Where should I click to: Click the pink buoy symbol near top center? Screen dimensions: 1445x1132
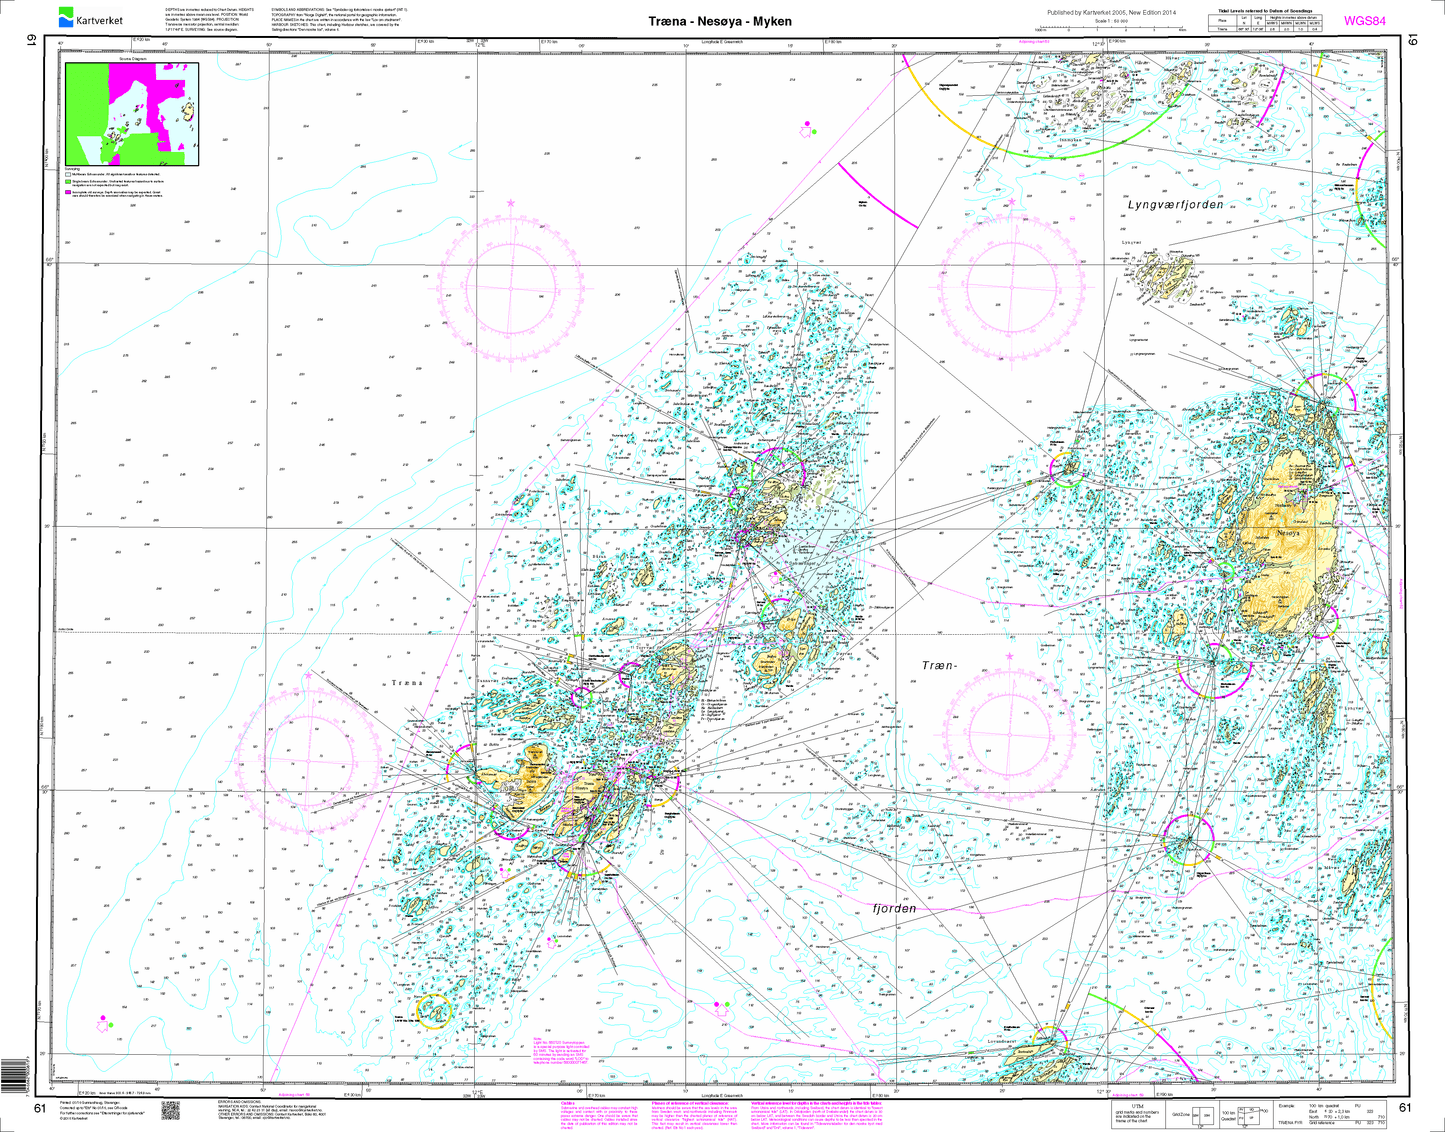point(806,128)
